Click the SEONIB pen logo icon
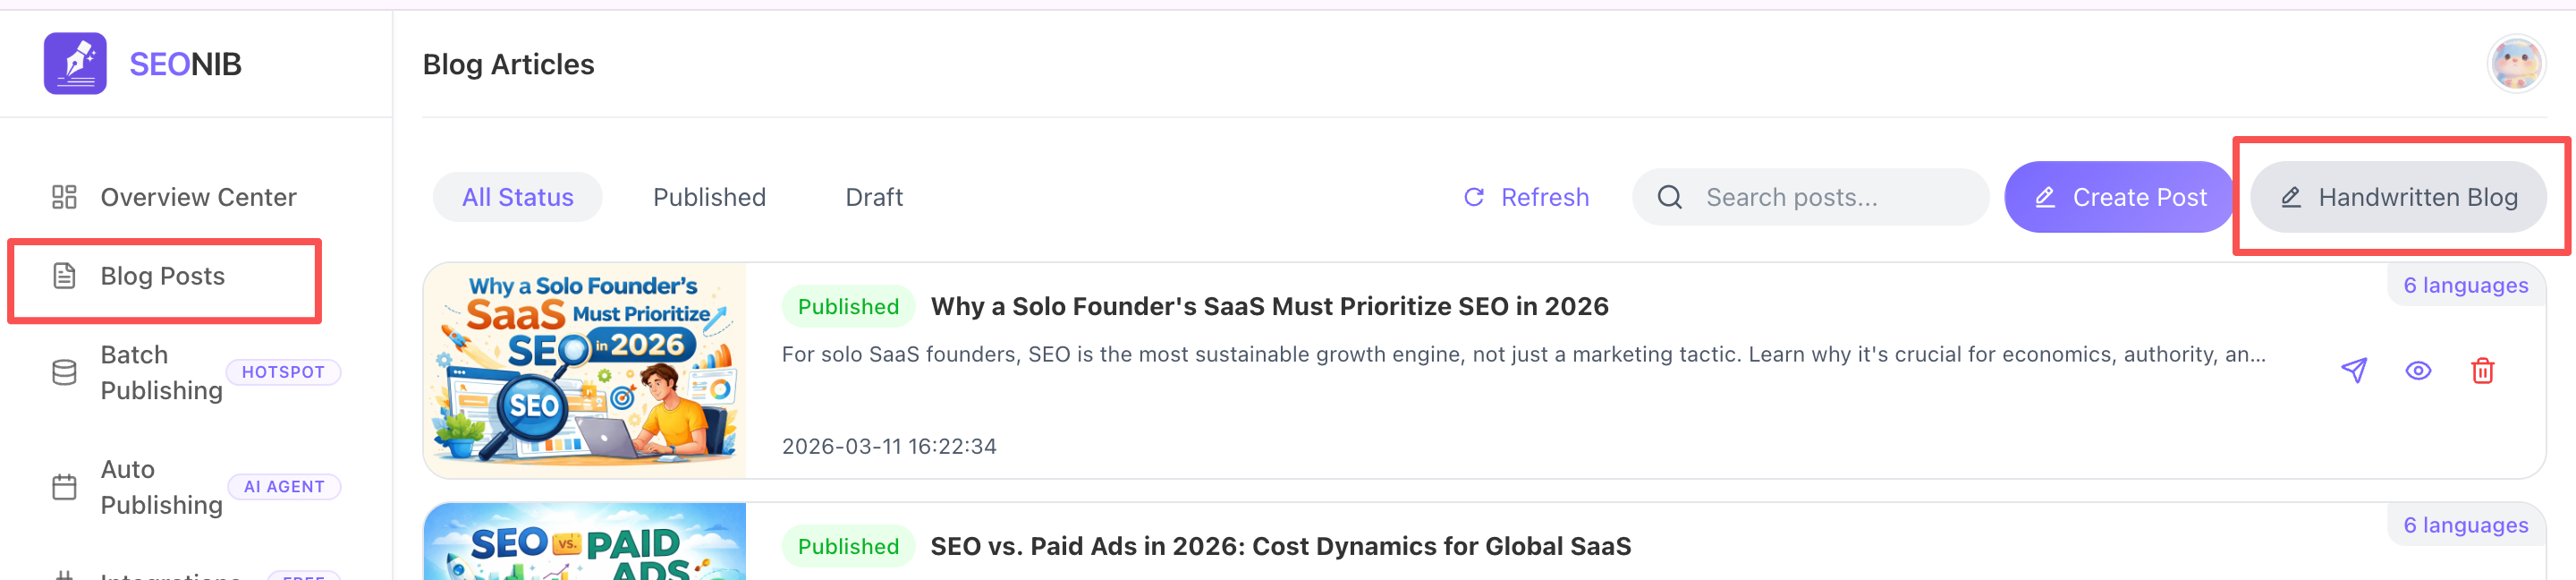The height and width of the screenshot is (580, 2576). coord(75,64)
